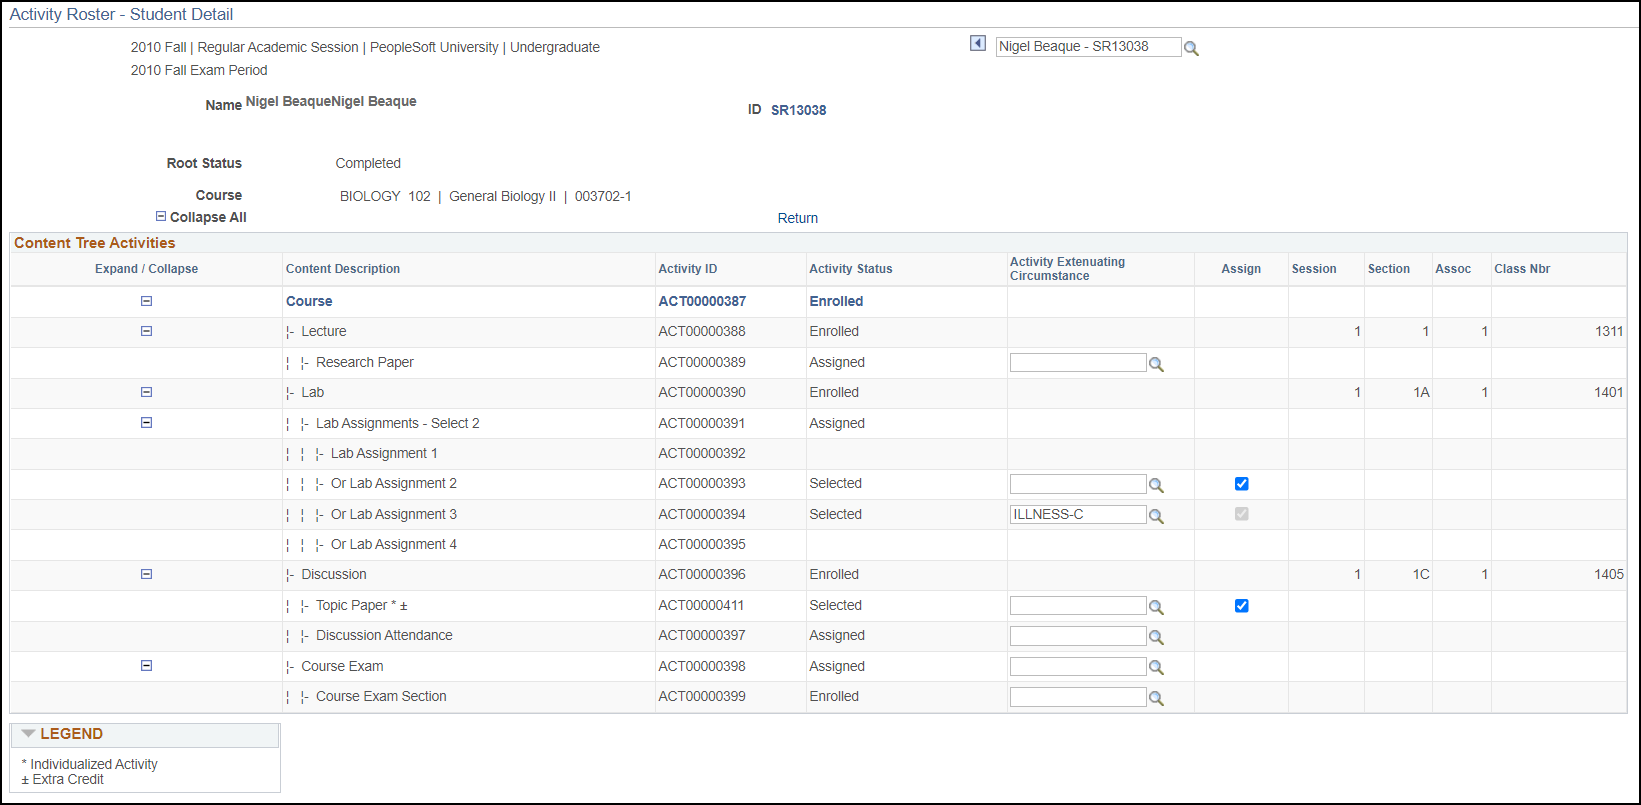Click Discussion Attendance row description

pyautogui.click(x=384, y=635)
